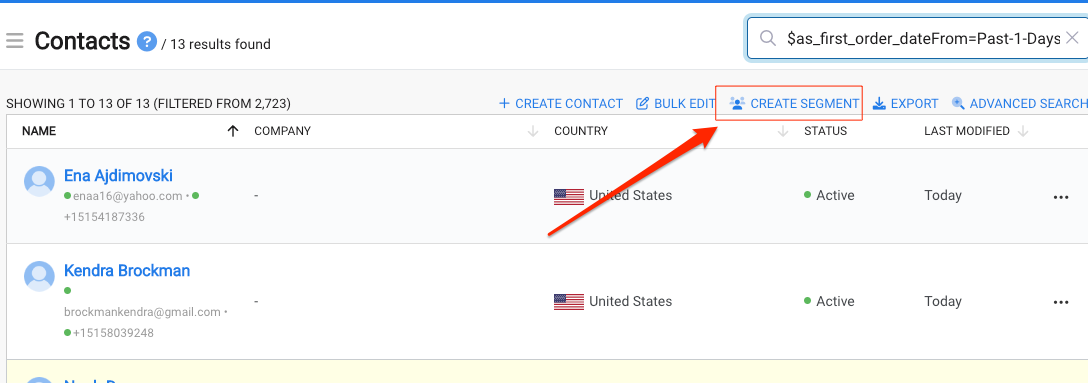Open Kendra Brockman contact profile

(127, 271)
